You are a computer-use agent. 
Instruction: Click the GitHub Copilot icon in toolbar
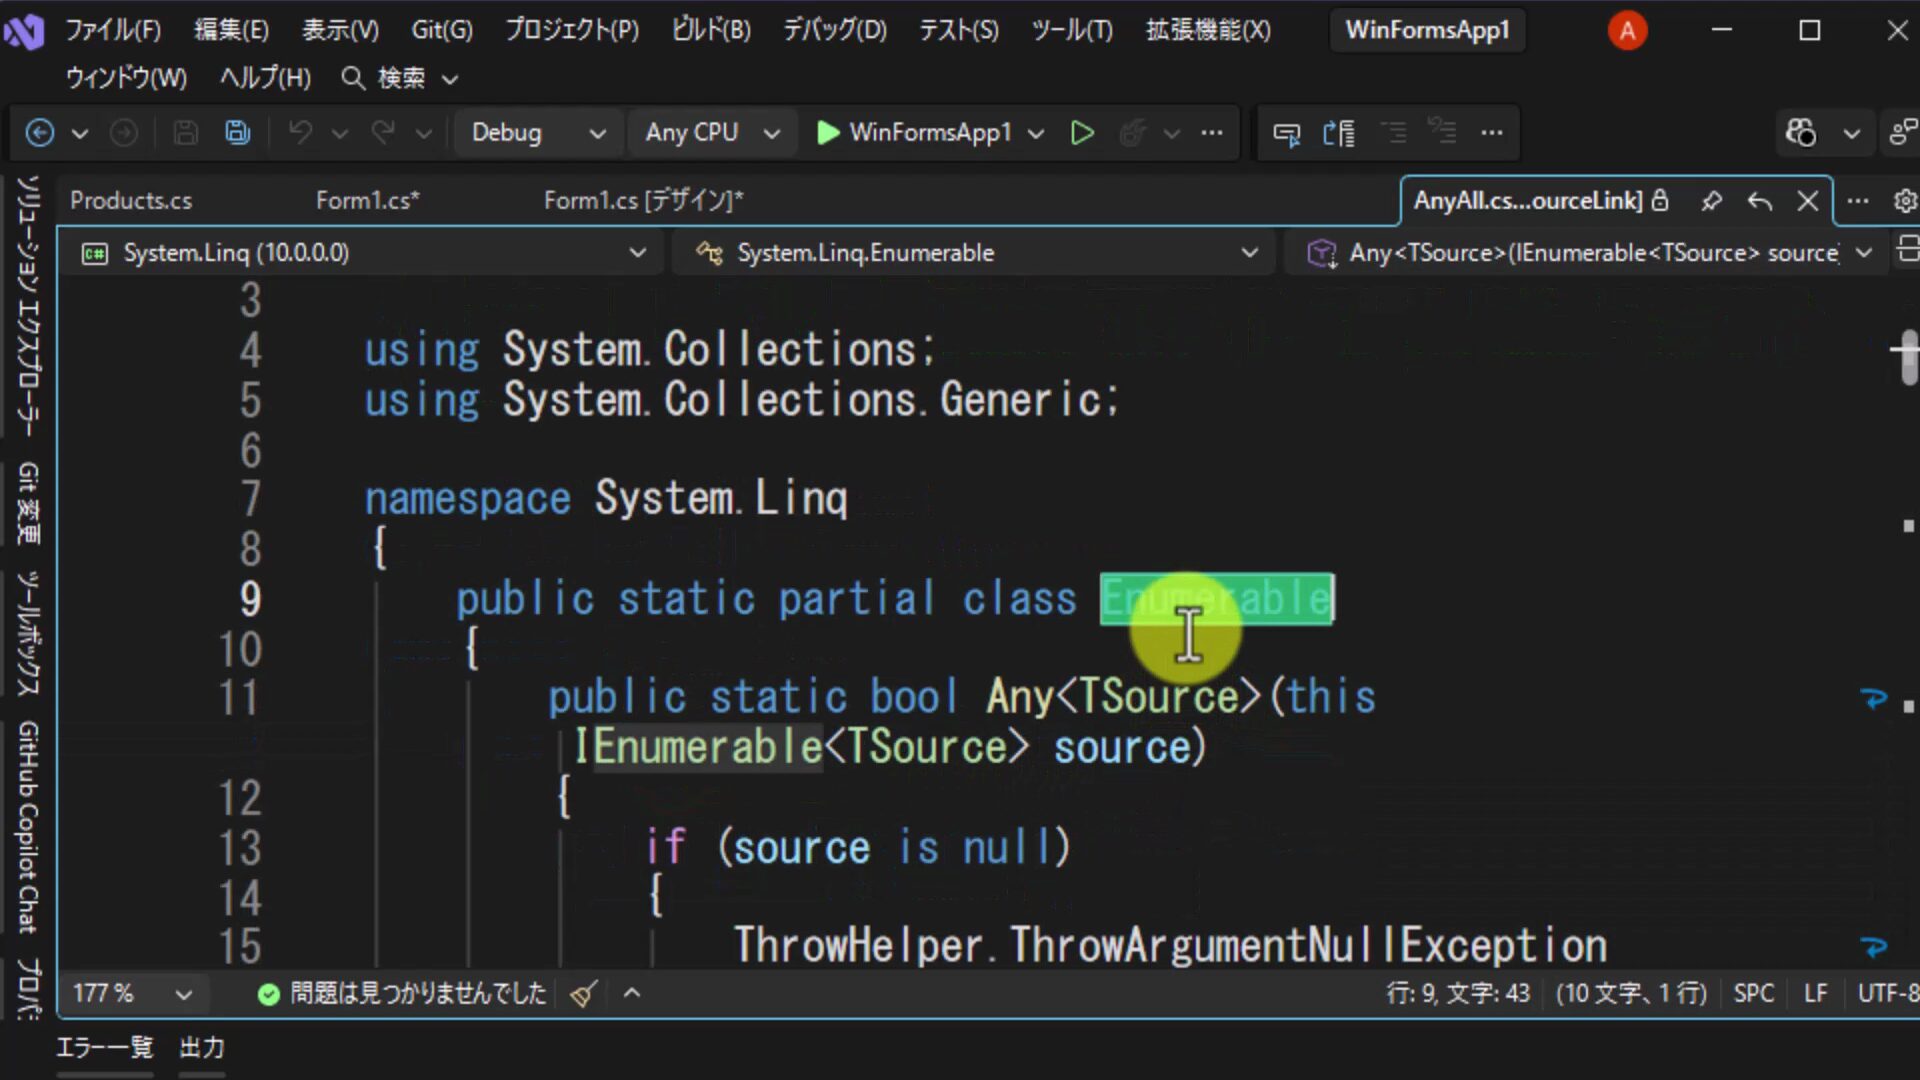[x=1801, y=132]
